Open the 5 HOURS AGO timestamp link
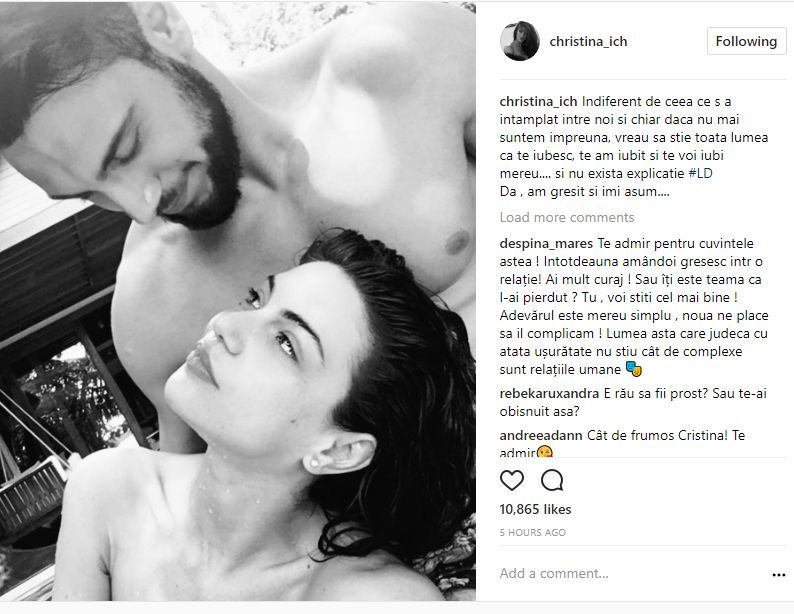794x614 pixels. click(x=533, y=533)
